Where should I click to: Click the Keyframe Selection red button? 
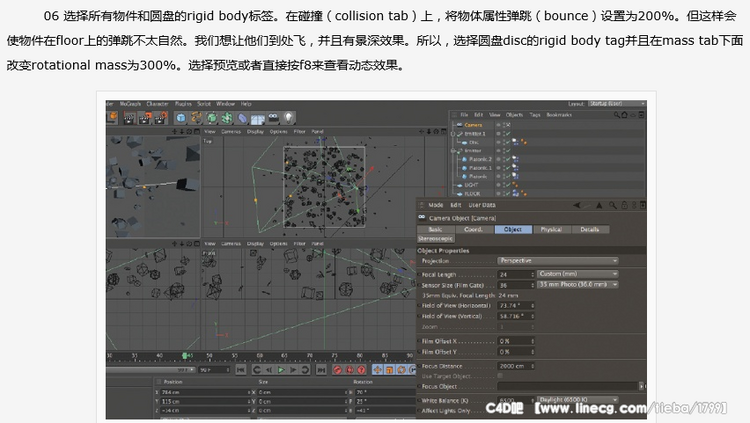(x=362, y=370)
